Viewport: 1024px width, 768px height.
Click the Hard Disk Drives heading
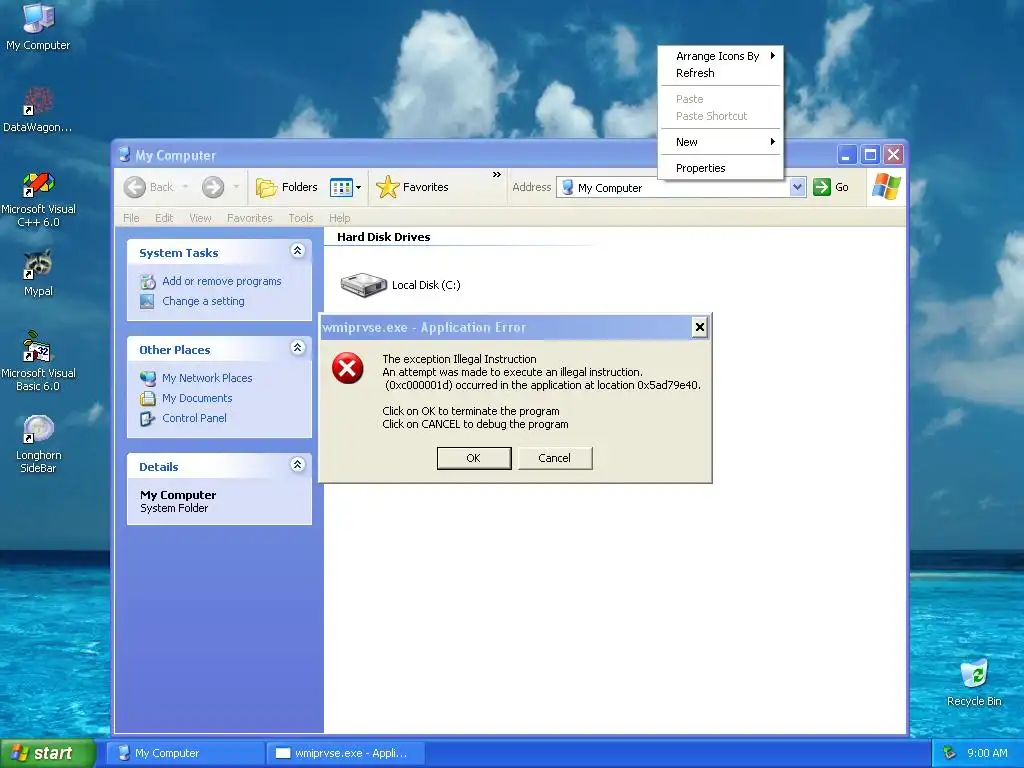383,237
